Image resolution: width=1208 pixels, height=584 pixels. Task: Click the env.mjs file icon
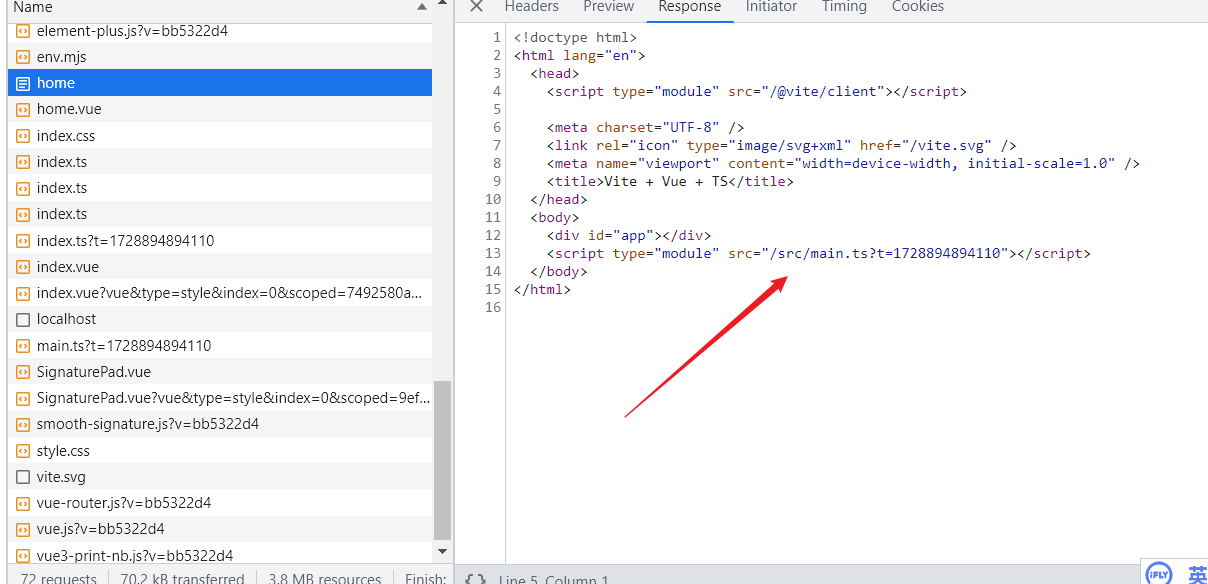pos(23,57)
